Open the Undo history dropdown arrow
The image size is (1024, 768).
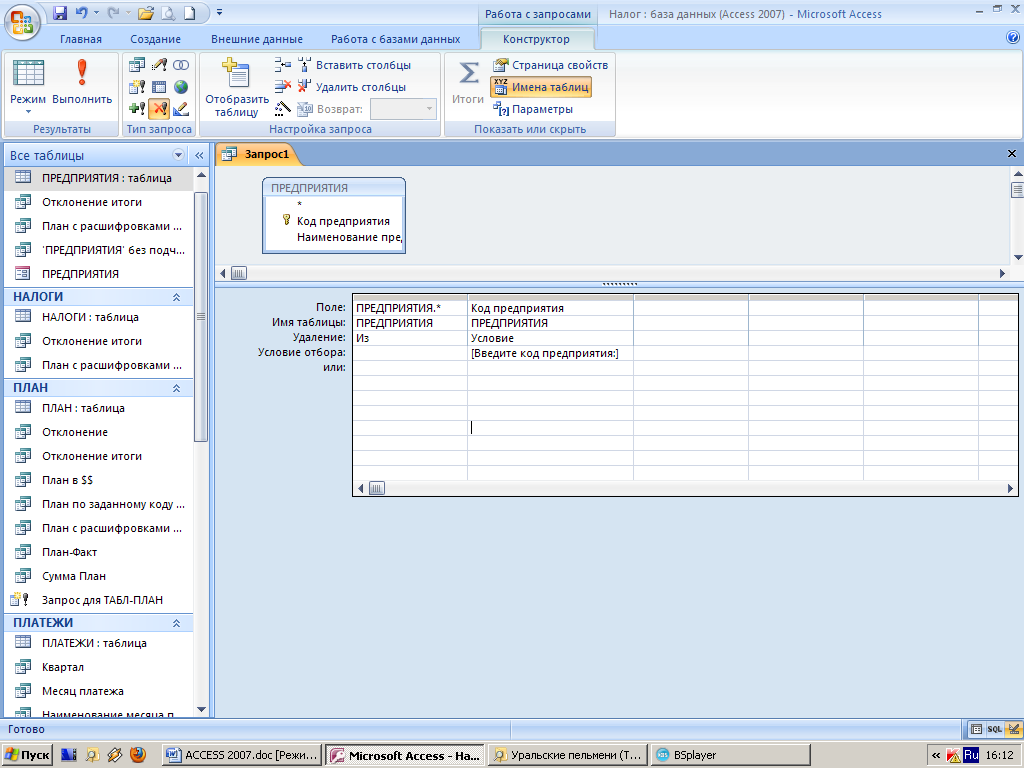coord(97,13)
